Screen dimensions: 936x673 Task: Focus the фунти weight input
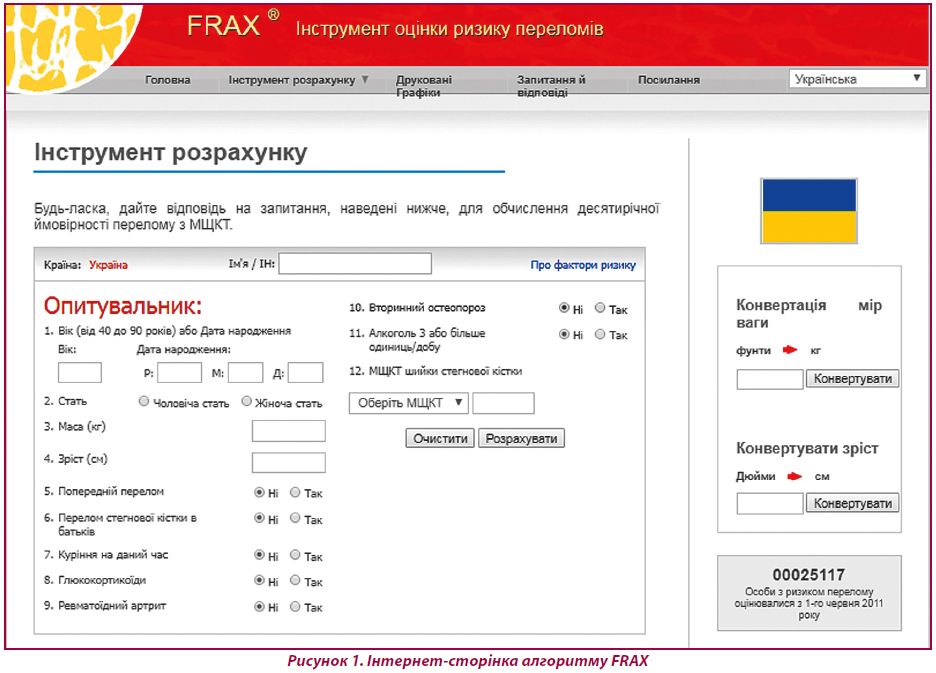770,379
